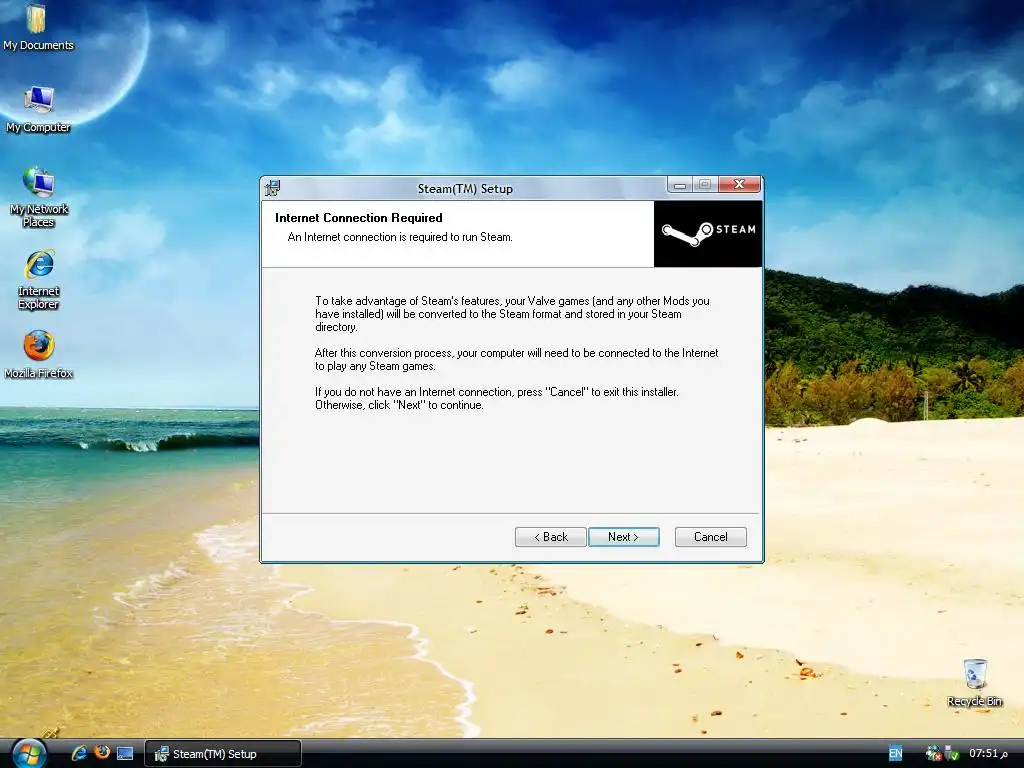This screenshot has width=1024, height=768.
Task: Click the Steam logo in installer header
Action: [x=708, y=233]
